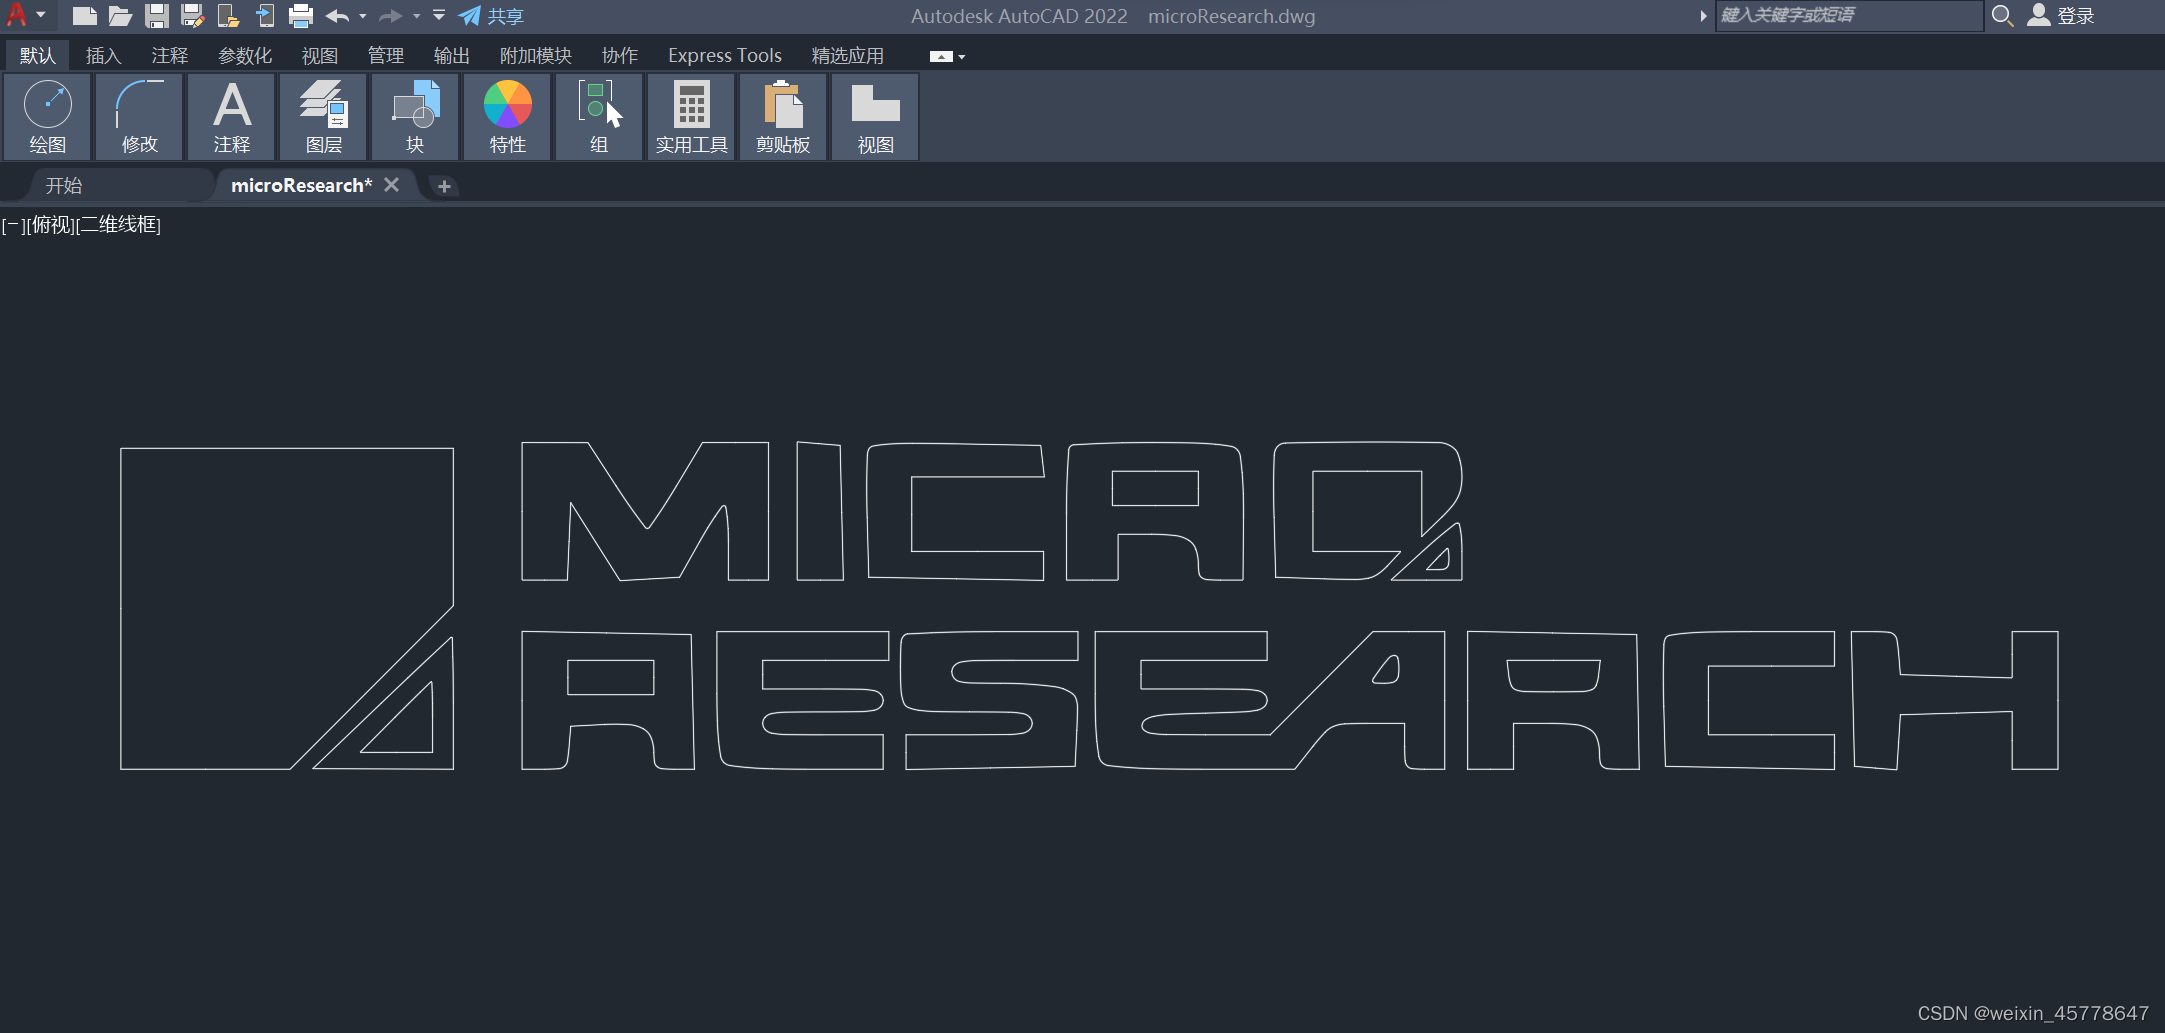Open the 视图 ribbon tab

pos(320,56)
